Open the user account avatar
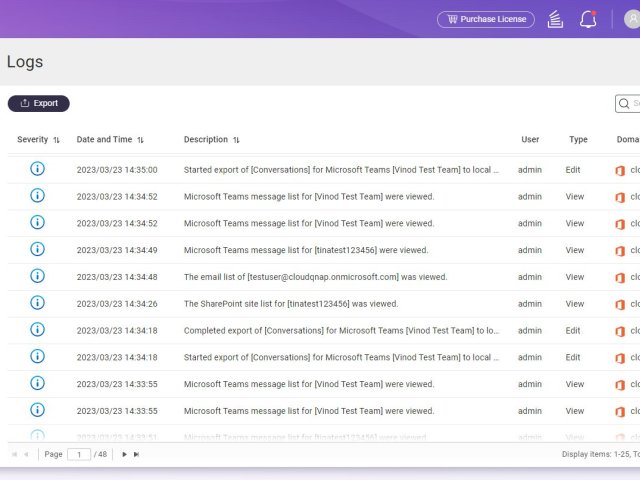The height and width of the screenshot is (480, 640). click(x=632, y=19)
